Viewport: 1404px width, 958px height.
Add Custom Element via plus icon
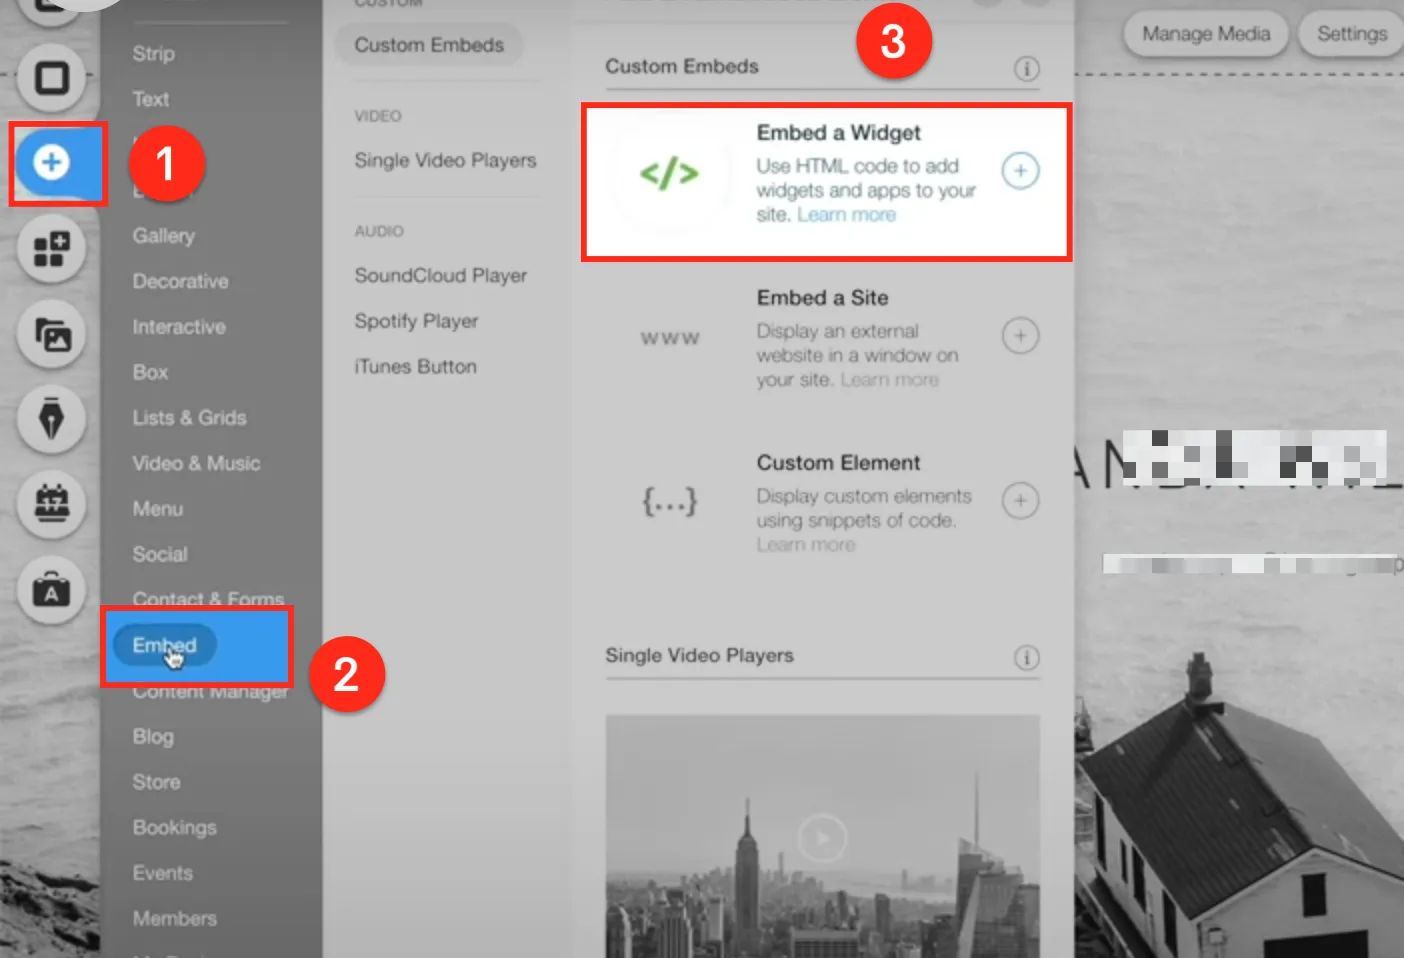(x=1020, y=501)
